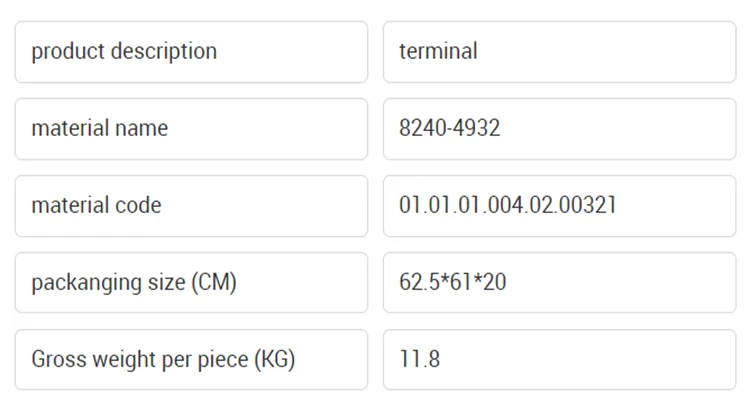Focus the 62.5*61*20 size field
750x400 pixels.
tap(559, 283)
